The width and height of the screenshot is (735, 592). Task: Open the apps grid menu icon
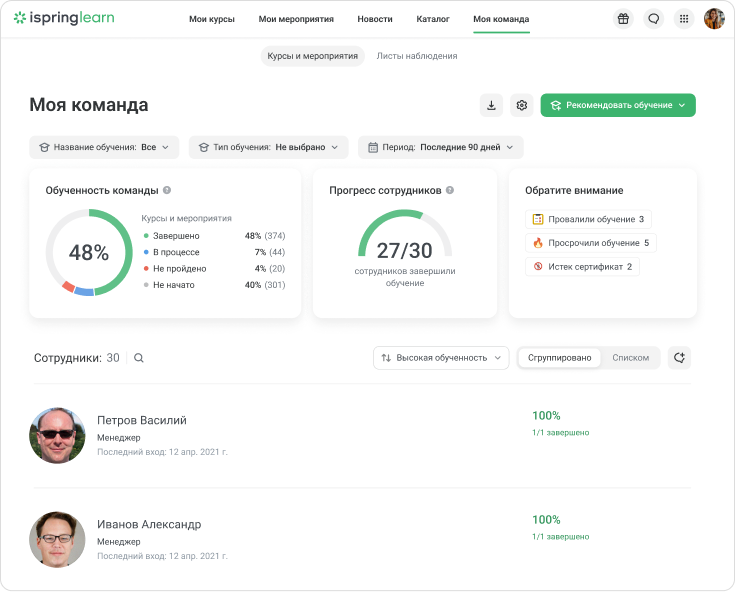click(x=683, y=19)
